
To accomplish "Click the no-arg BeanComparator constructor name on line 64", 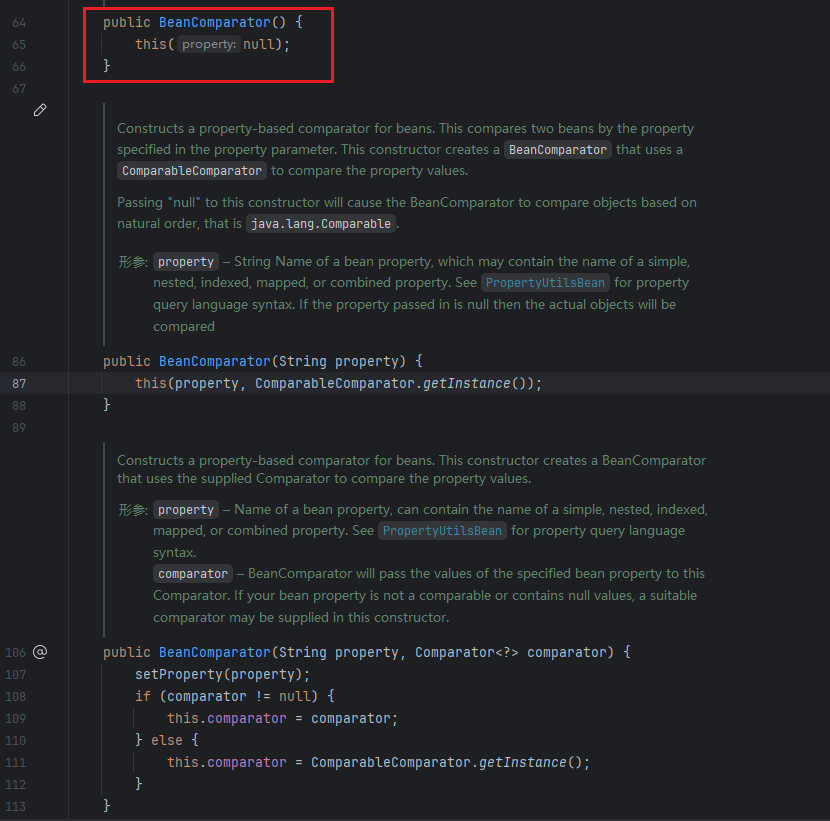I will click(x=214, y=22).
